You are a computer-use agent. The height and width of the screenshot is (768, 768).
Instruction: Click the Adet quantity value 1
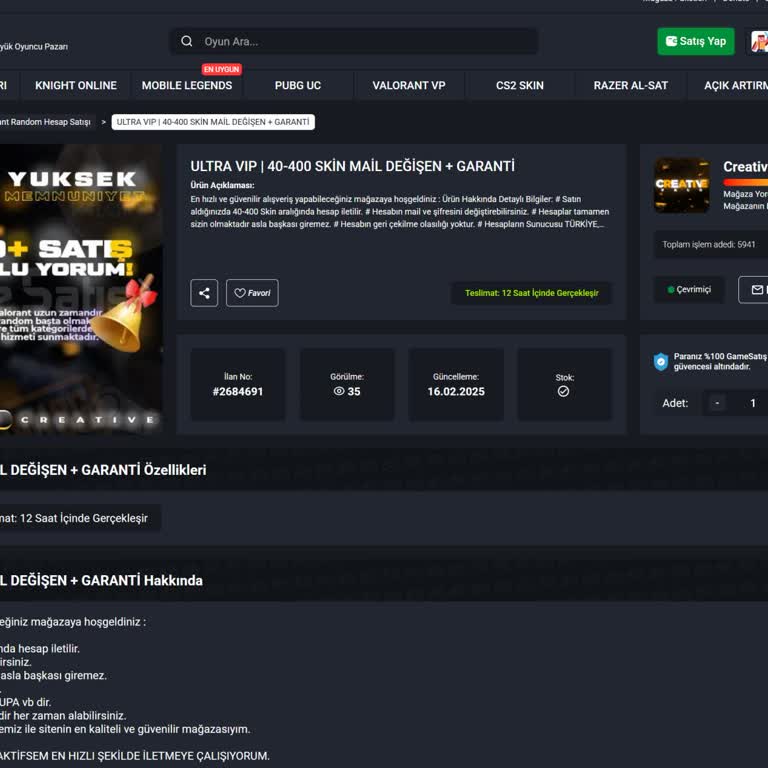pos(753,403)
